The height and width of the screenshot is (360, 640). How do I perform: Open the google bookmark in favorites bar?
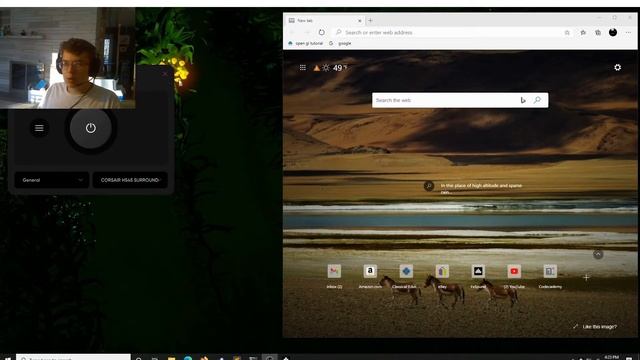click(340, 43)
